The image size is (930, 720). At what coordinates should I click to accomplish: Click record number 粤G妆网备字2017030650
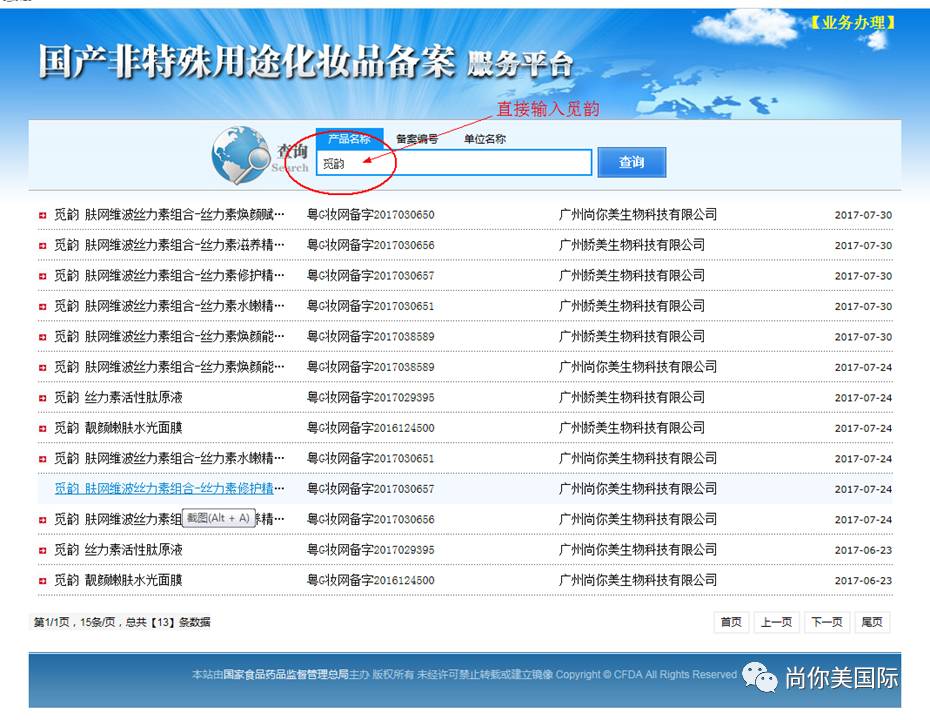click(x=371, y=215)
